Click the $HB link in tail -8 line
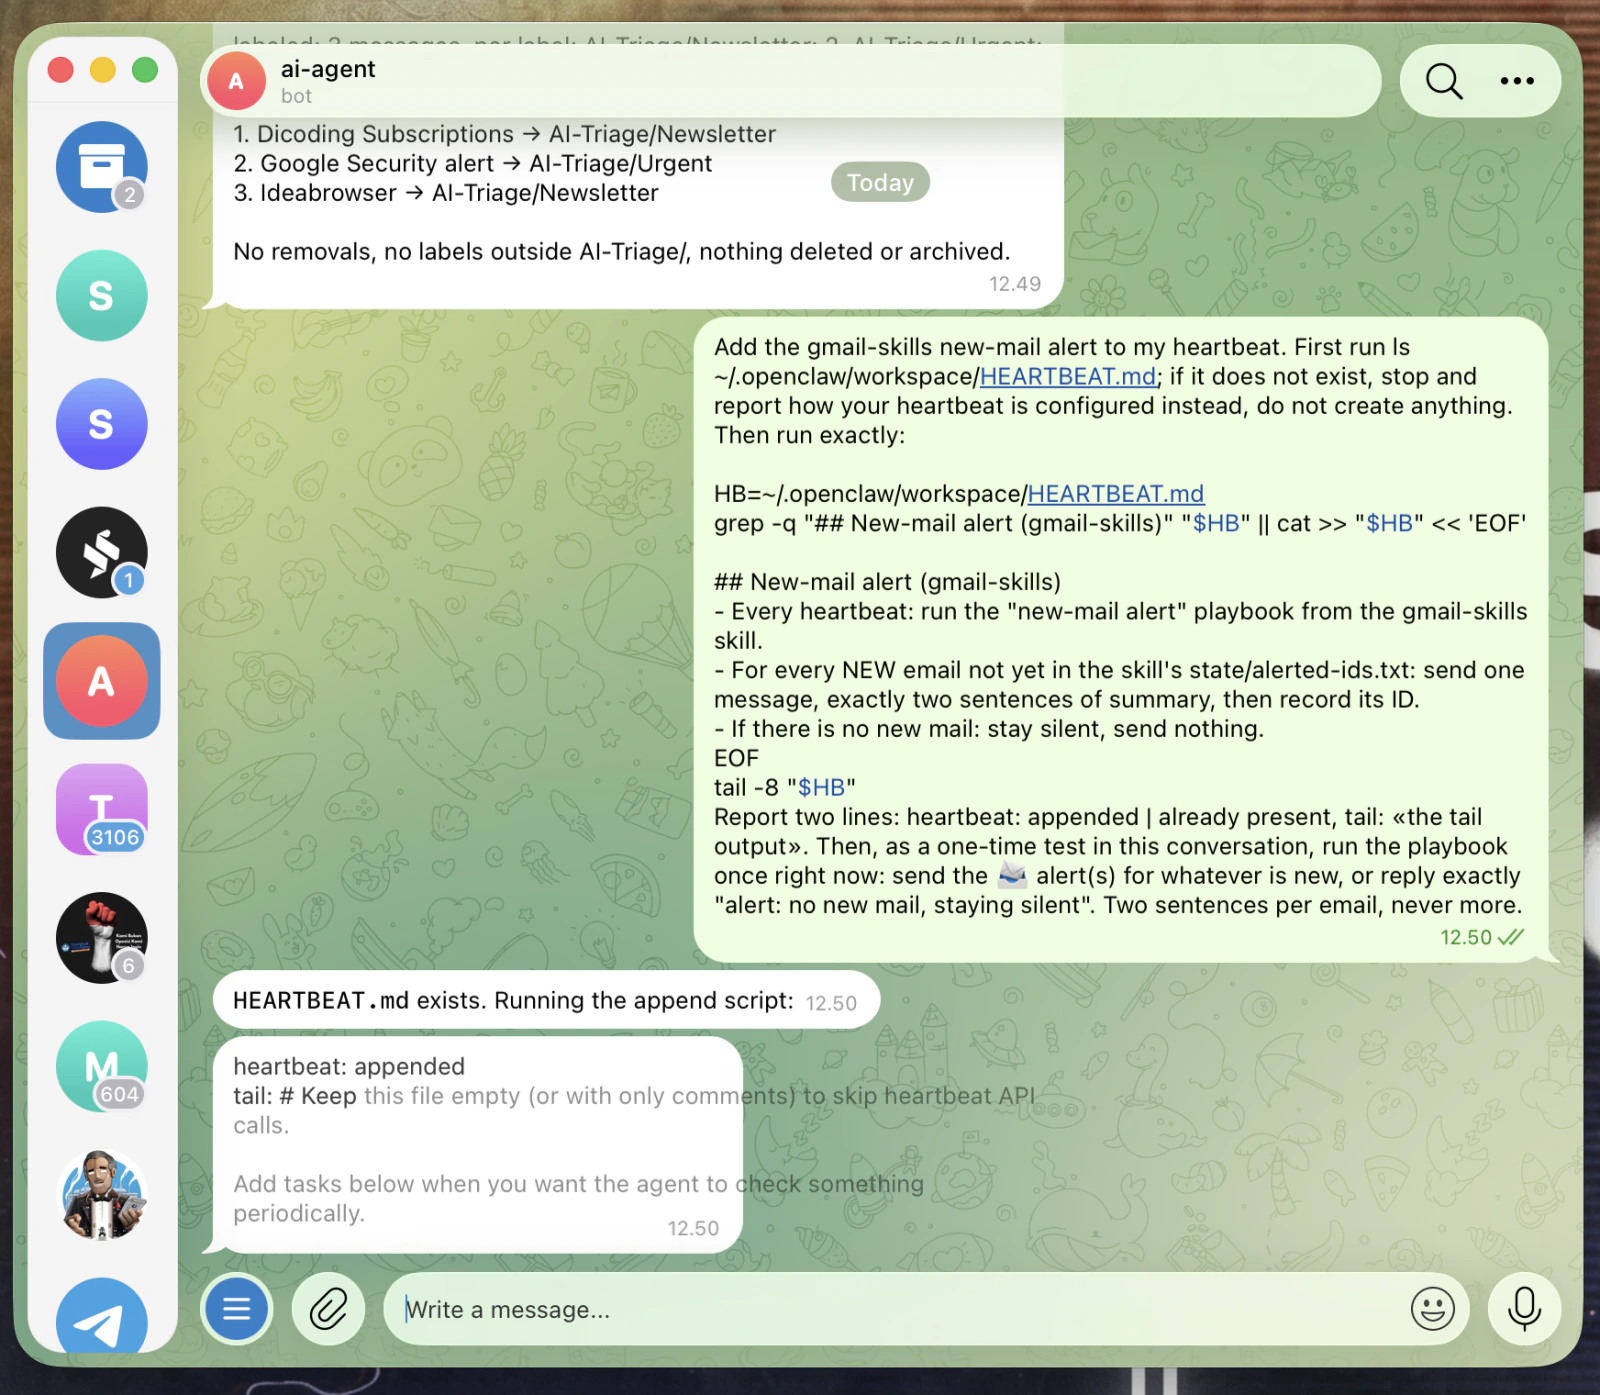Image resolution: width=1600 pixels, height=1395 pixels. 822,788
